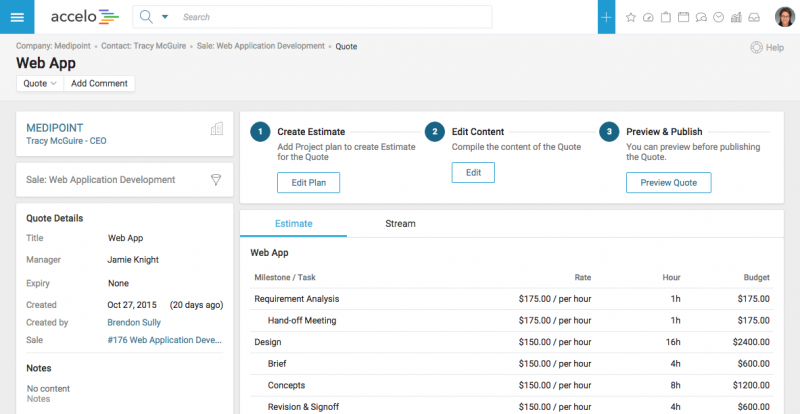
Task: Open the clipboard tasks icon
Action: (x=666, y=17)
